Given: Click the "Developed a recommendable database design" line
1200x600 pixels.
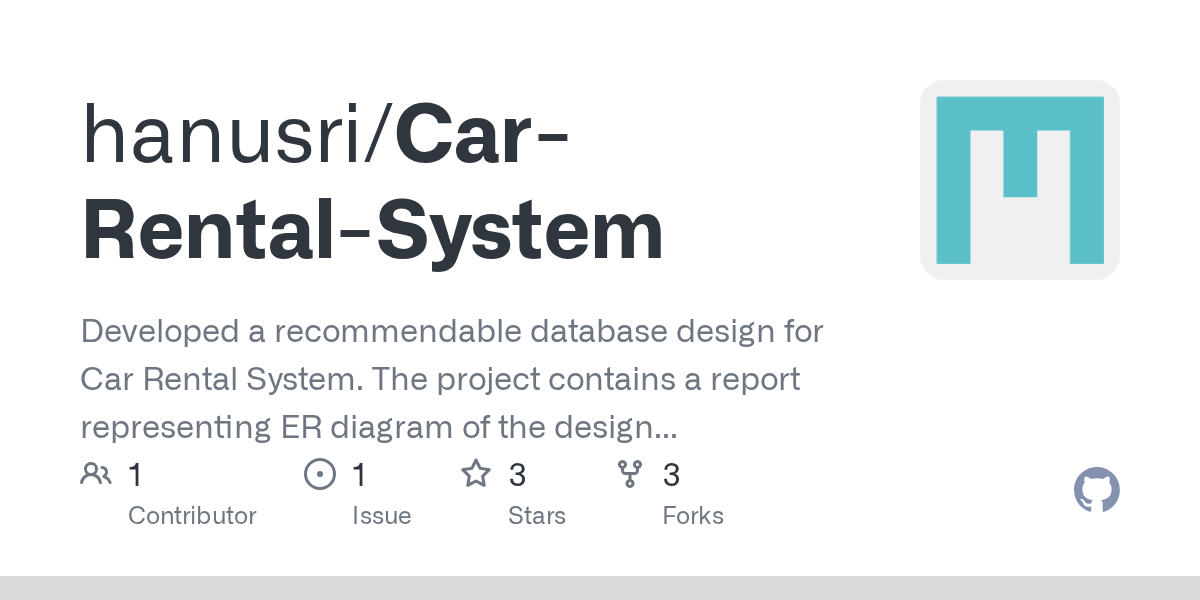Looking at the screenshot, I should point(451,331).
